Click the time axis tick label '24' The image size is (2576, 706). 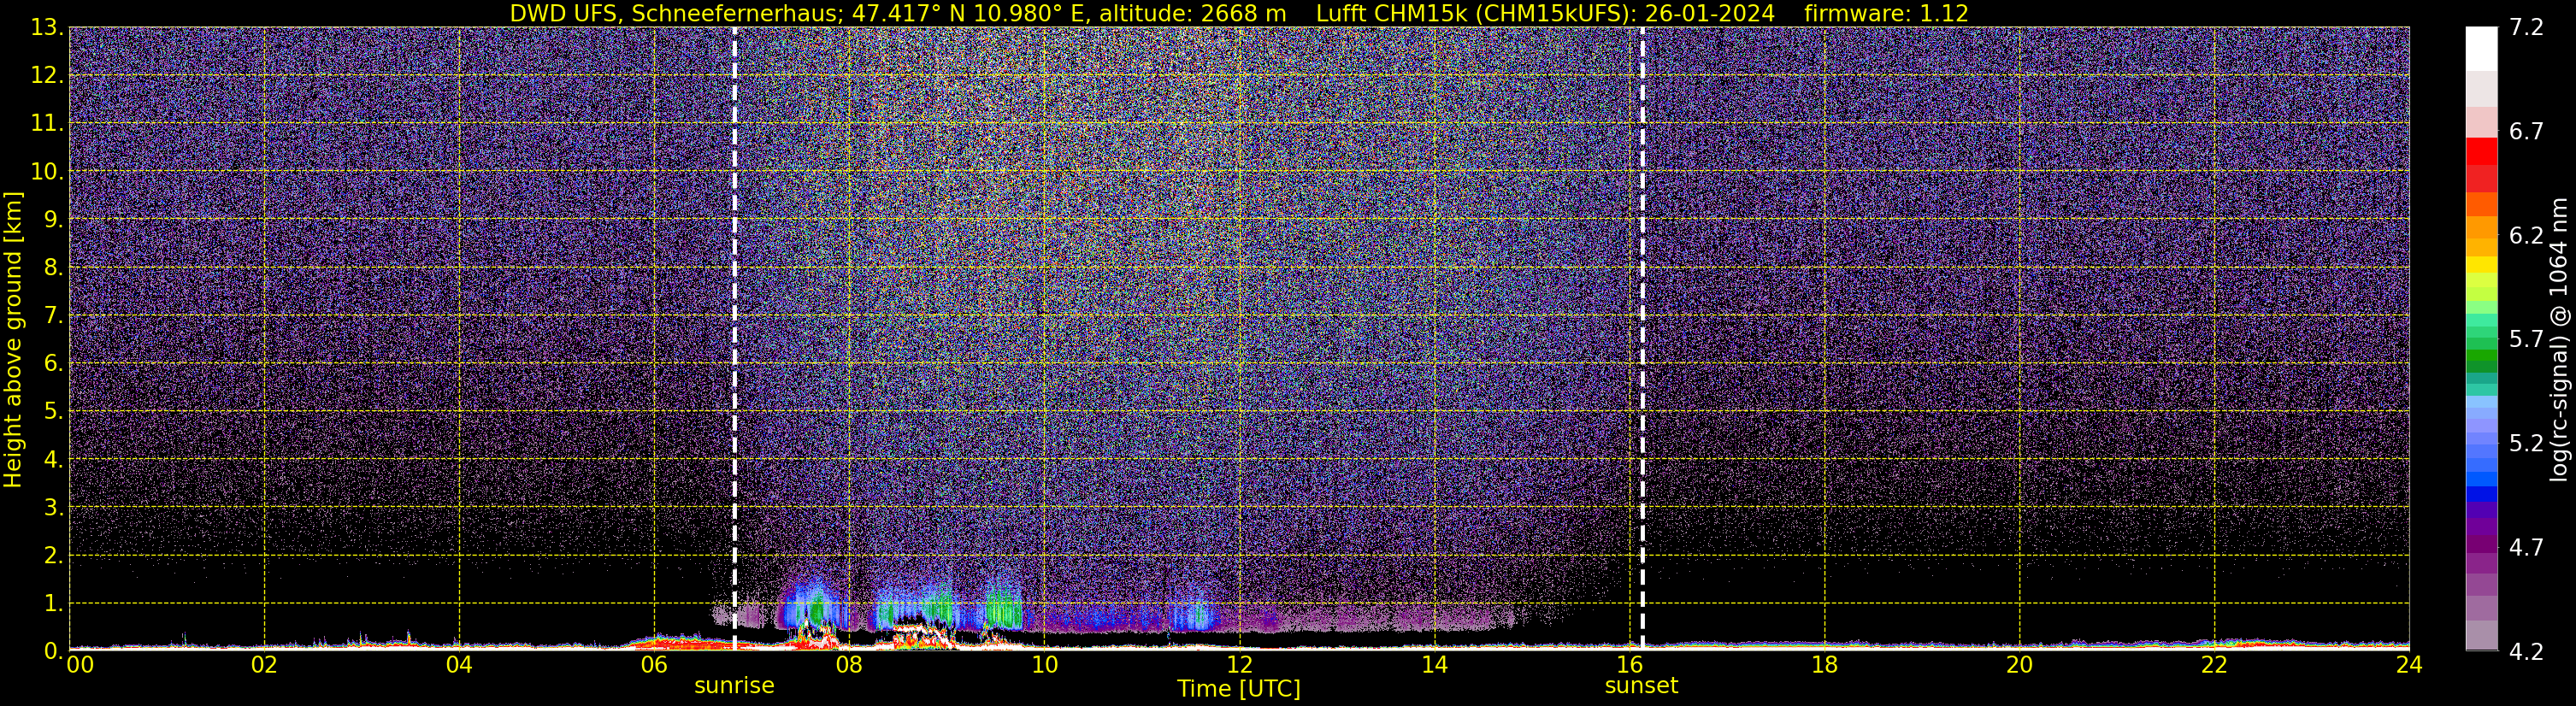2409,665
